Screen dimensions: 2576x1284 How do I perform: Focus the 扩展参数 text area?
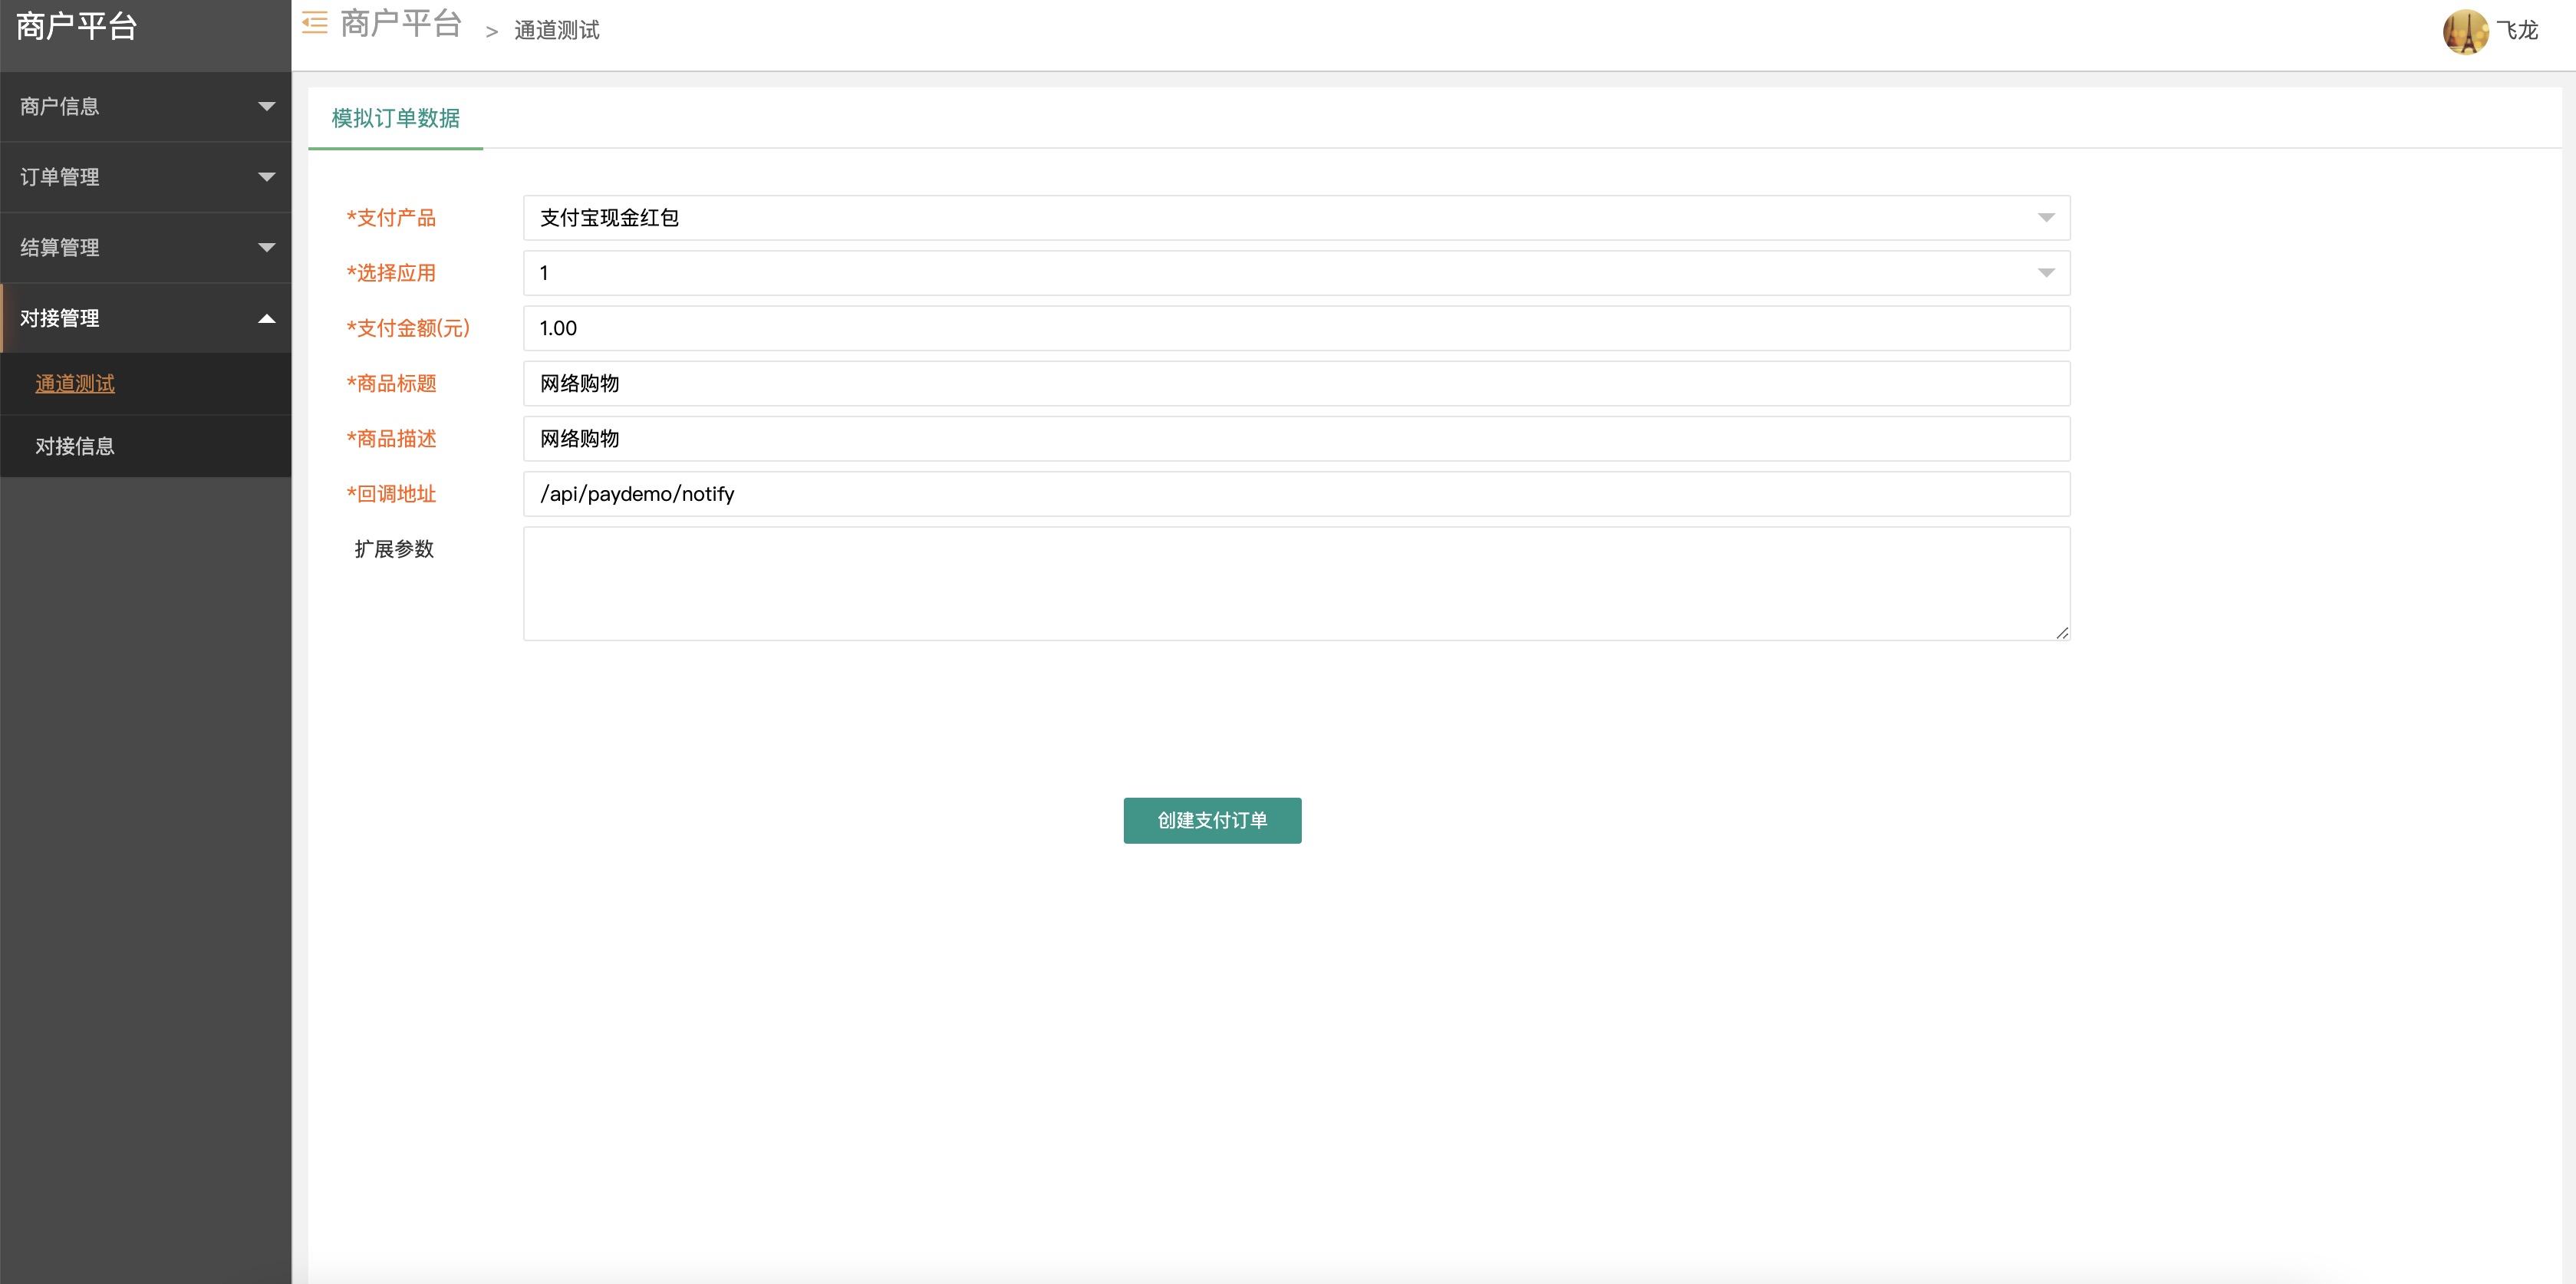[1296, 584]
